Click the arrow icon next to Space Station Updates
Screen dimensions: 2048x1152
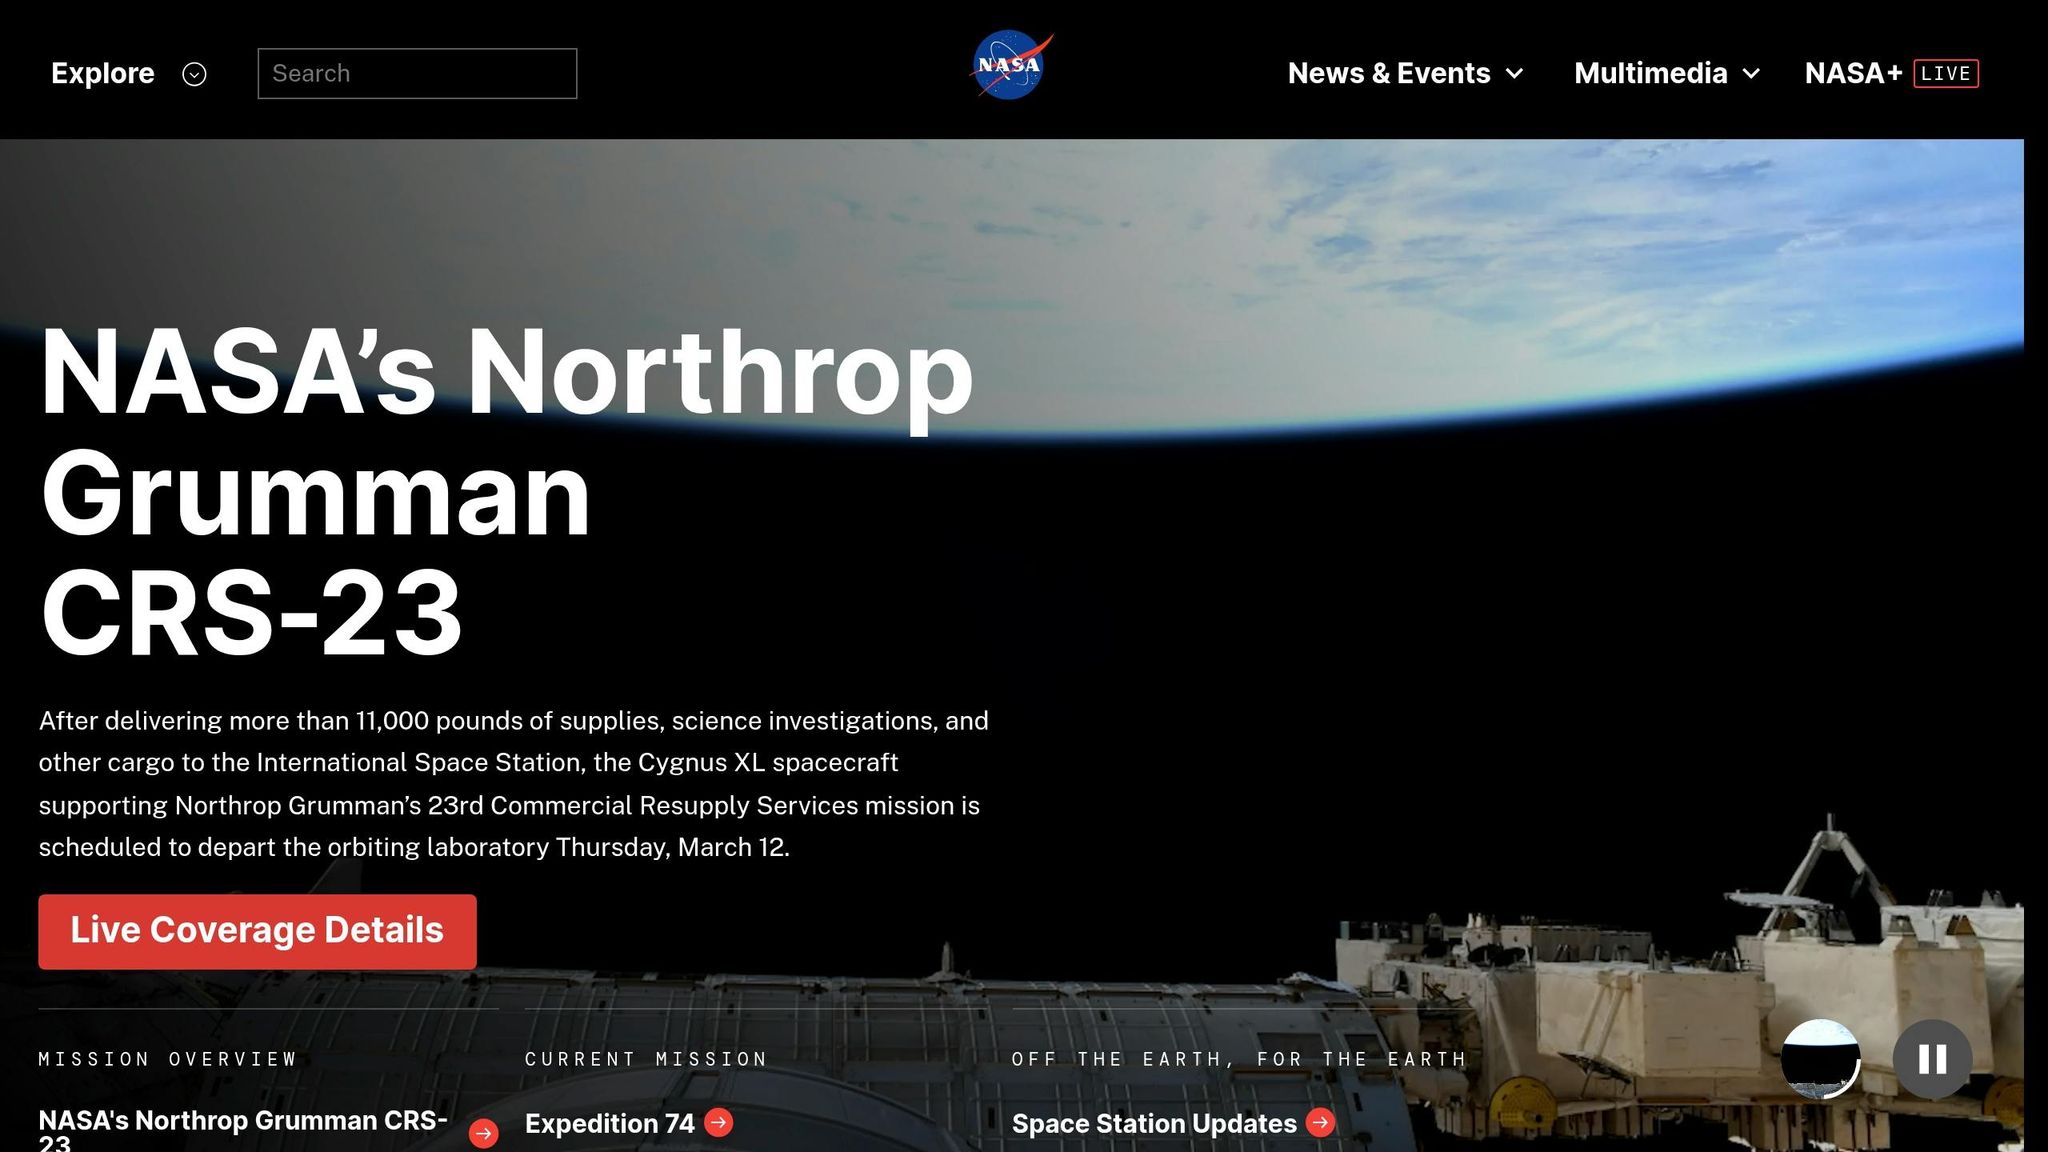click(1321, 1123)
